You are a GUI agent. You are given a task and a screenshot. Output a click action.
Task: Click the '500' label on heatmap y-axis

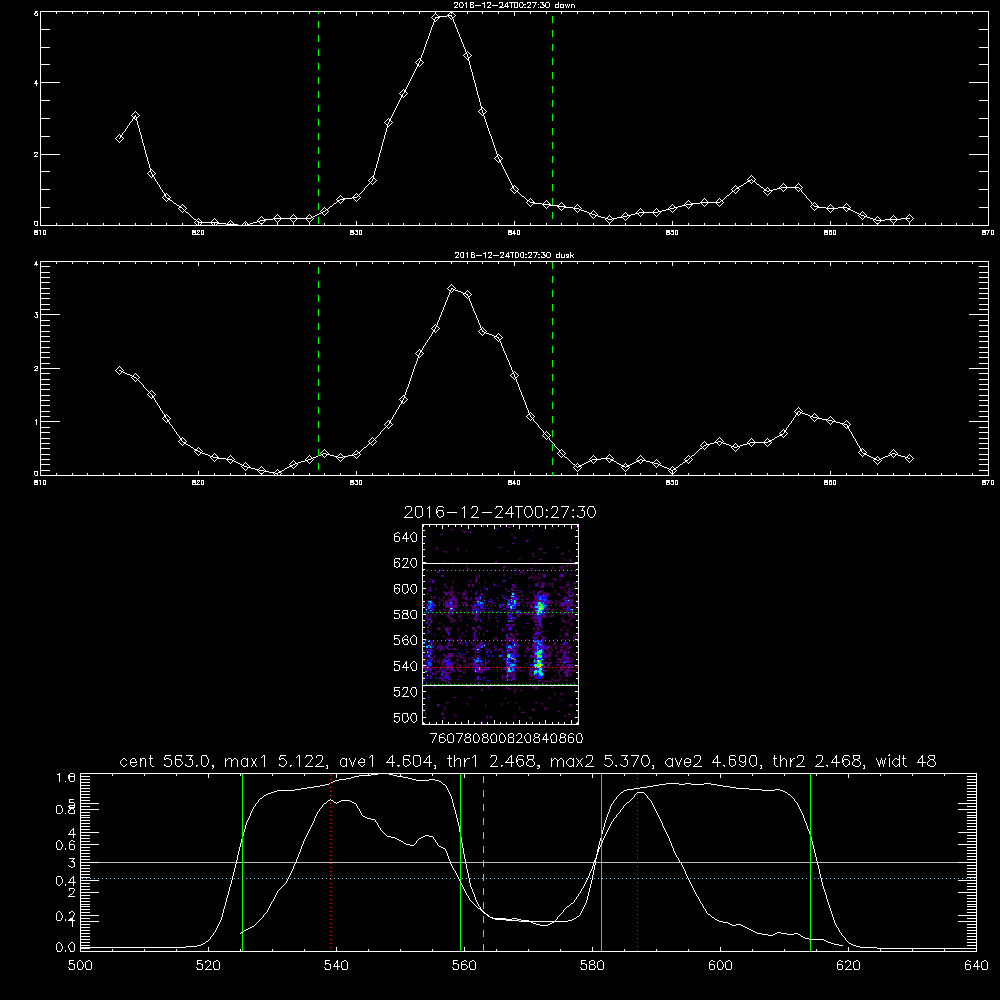[405, 718]
